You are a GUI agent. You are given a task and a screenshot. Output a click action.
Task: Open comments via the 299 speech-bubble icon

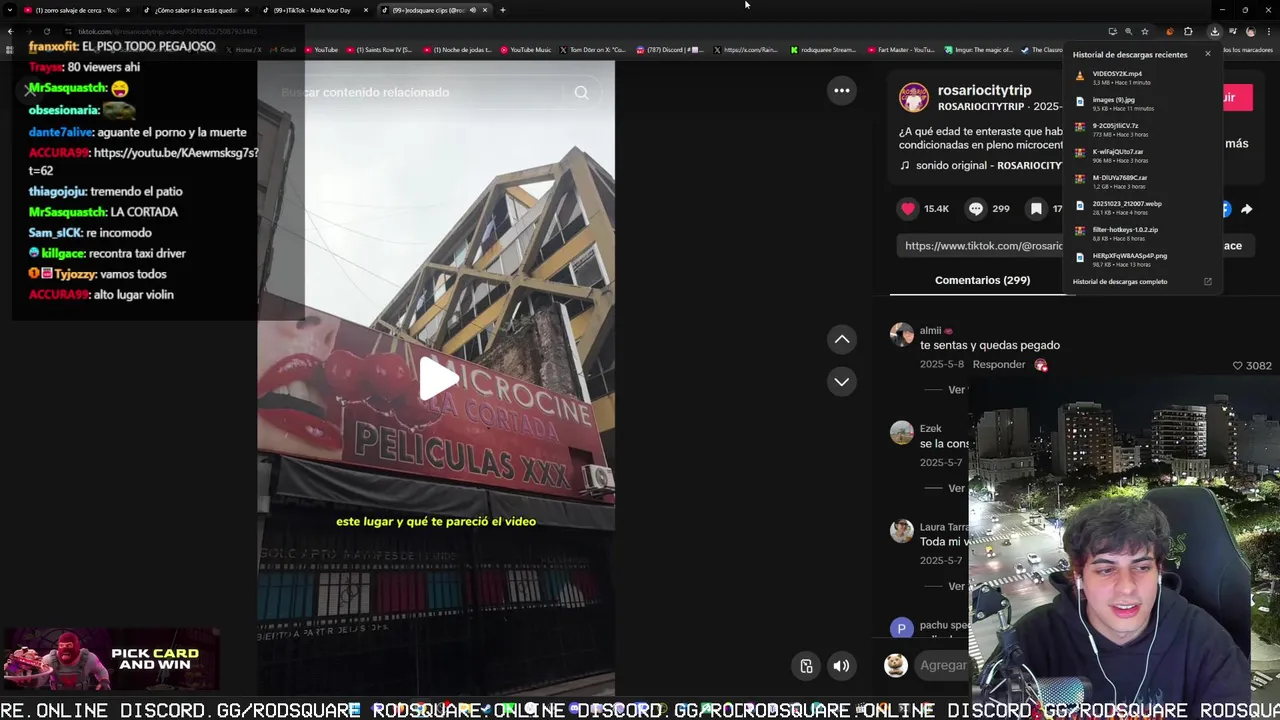(976, 209)
